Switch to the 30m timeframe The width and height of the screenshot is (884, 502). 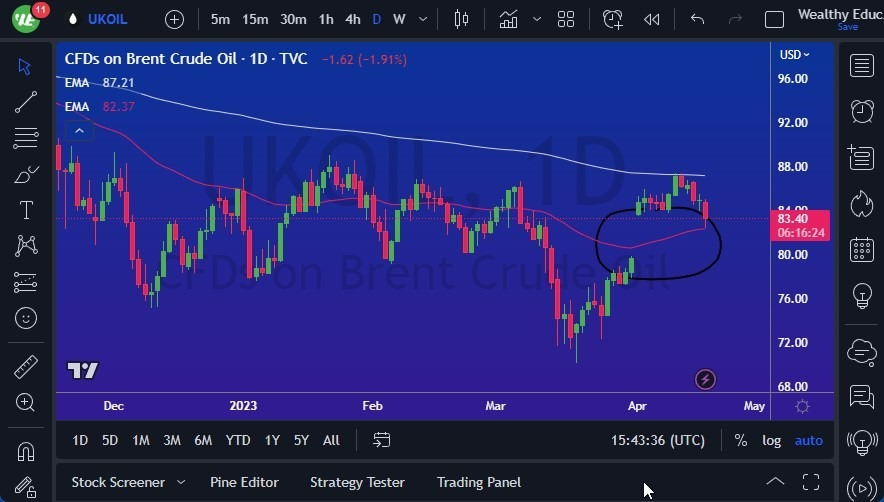[293, 20]
